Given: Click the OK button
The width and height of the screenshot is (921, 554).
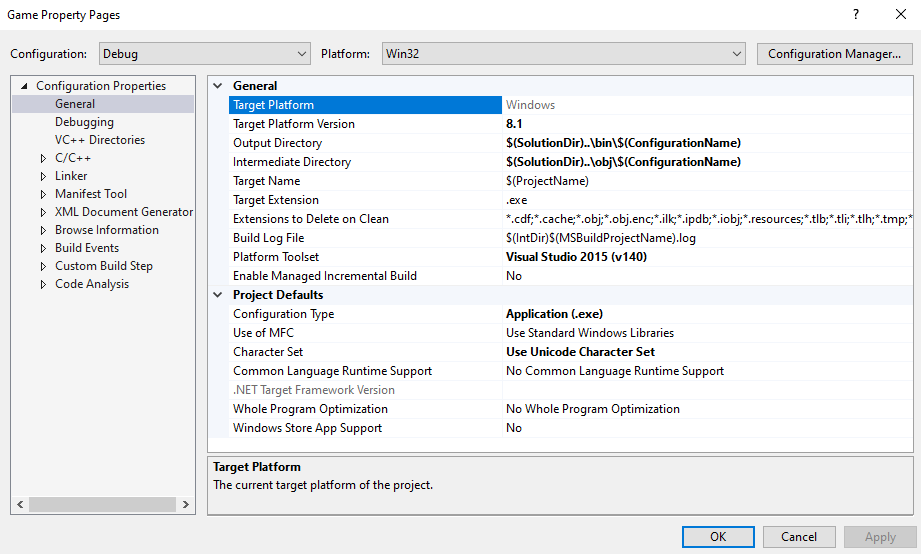Looking at the screenshot, I should (718, 536).
